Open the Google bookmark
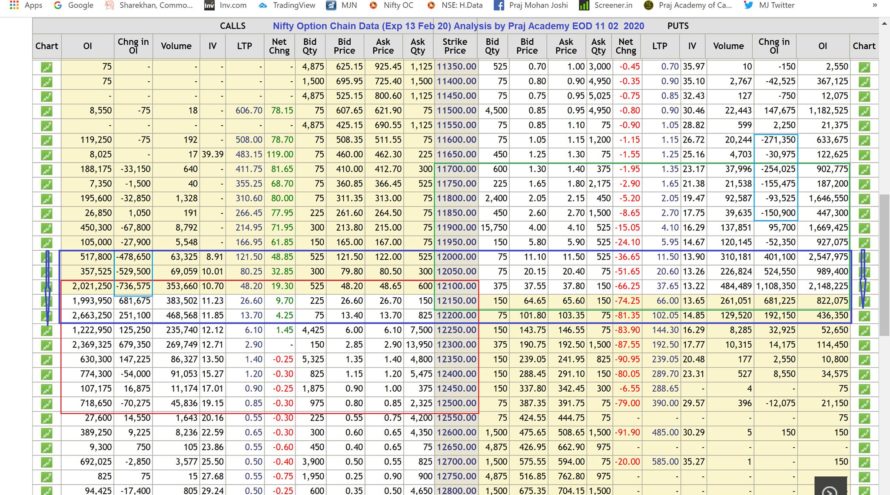The width and height of the screenshot is (890, 495). (x=73, y=5)
